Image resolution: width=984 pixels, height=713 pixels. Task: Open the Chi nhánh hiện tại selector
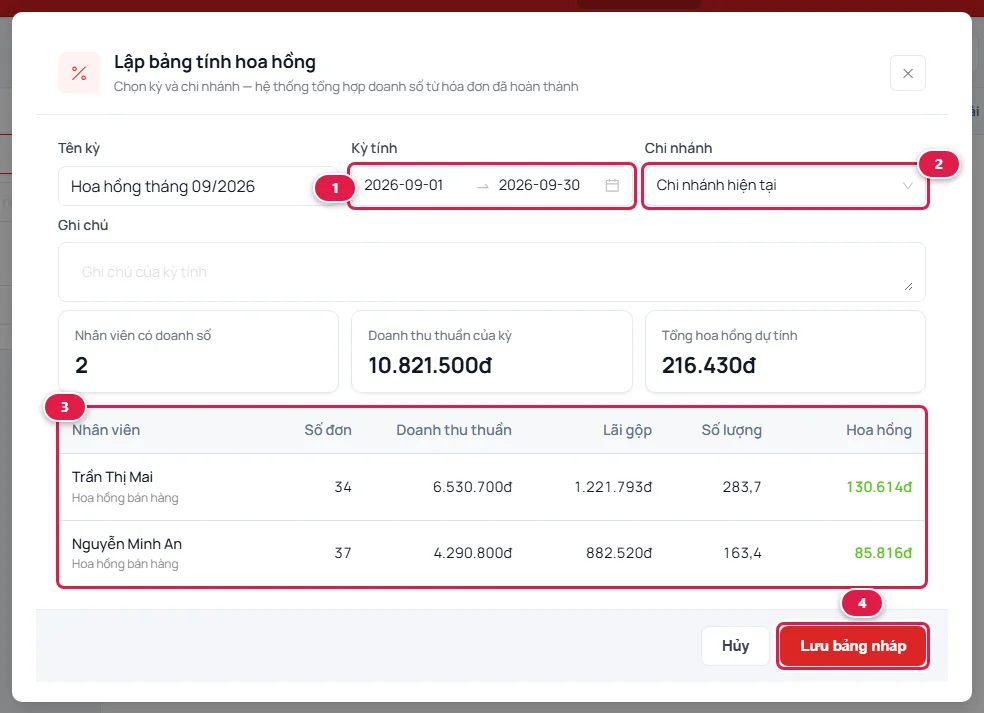pyautogui.click(x=785, y=186)
